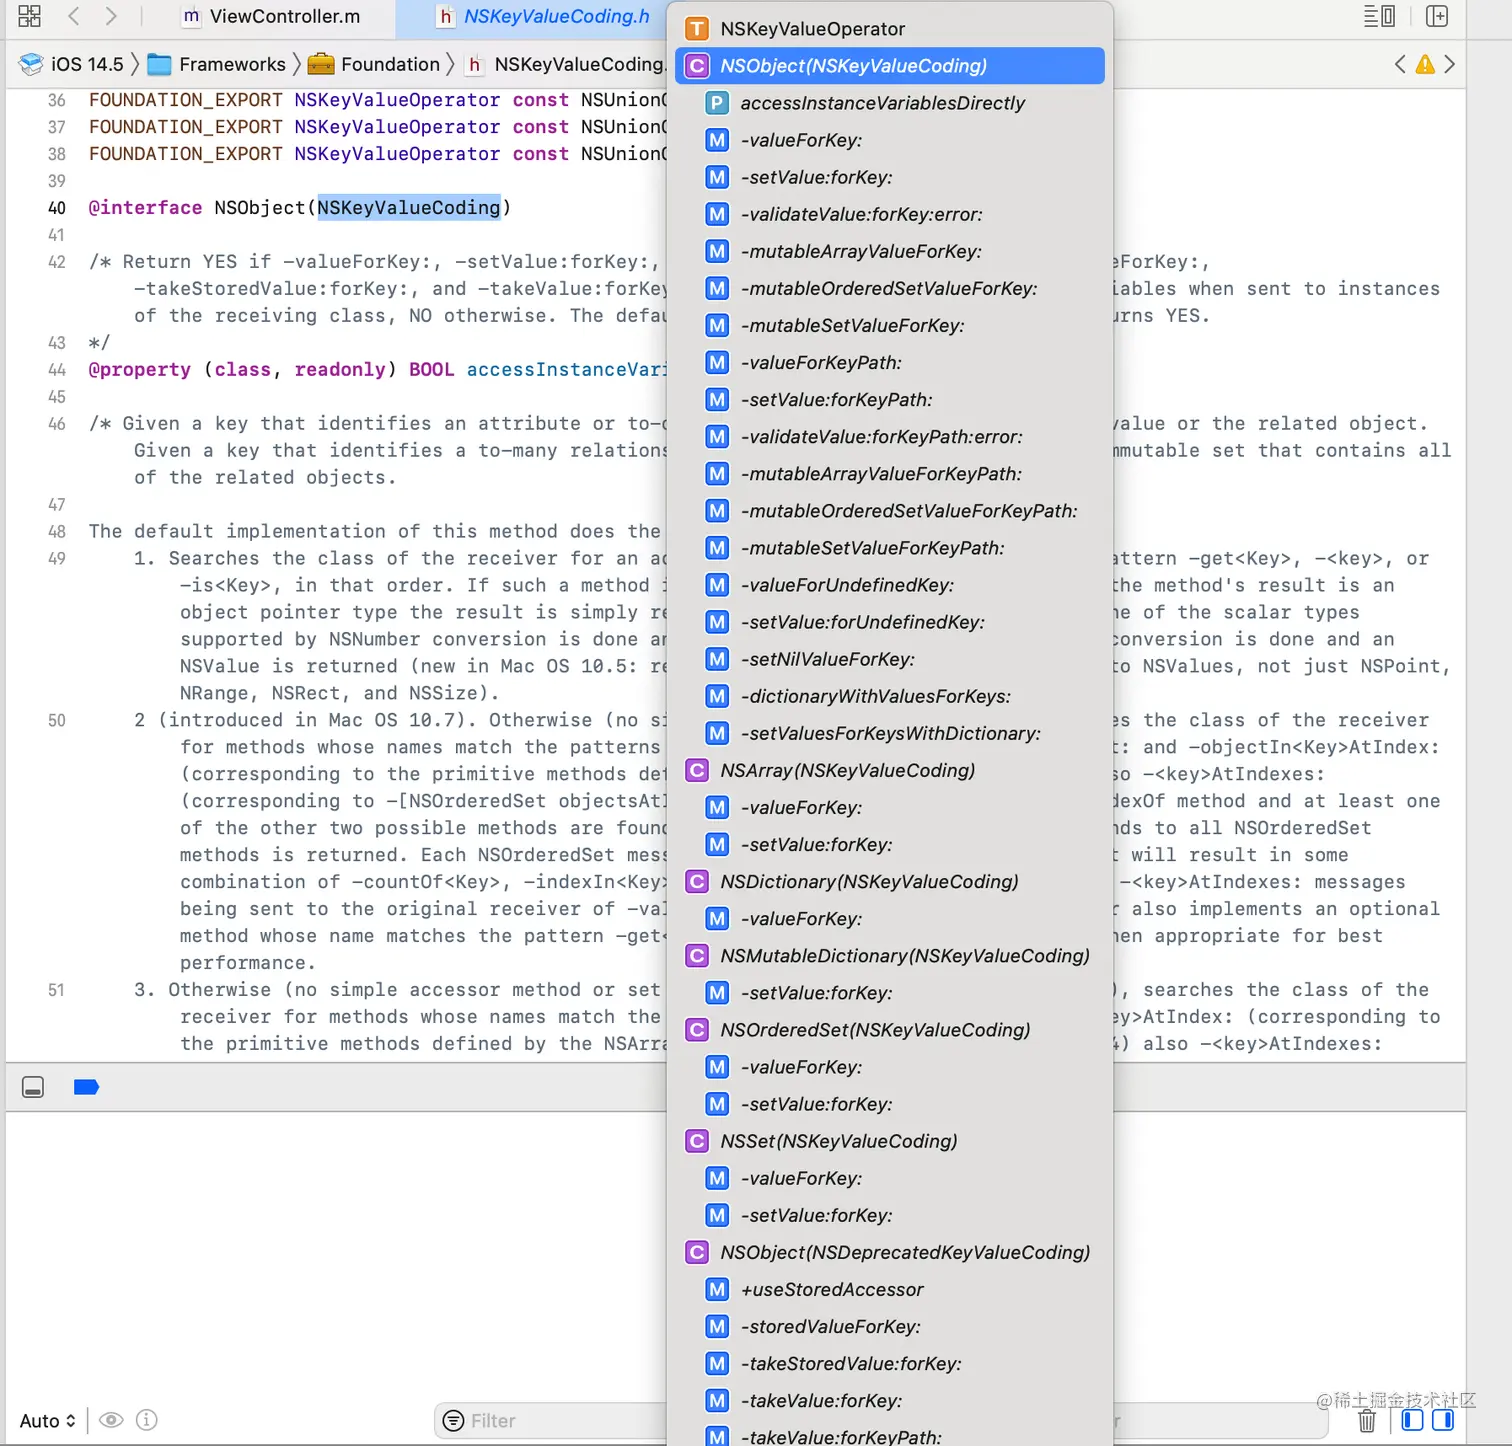1512x1446 pixels.
Task: Add a new editor split with plus icon
Action: (1437, 16)
